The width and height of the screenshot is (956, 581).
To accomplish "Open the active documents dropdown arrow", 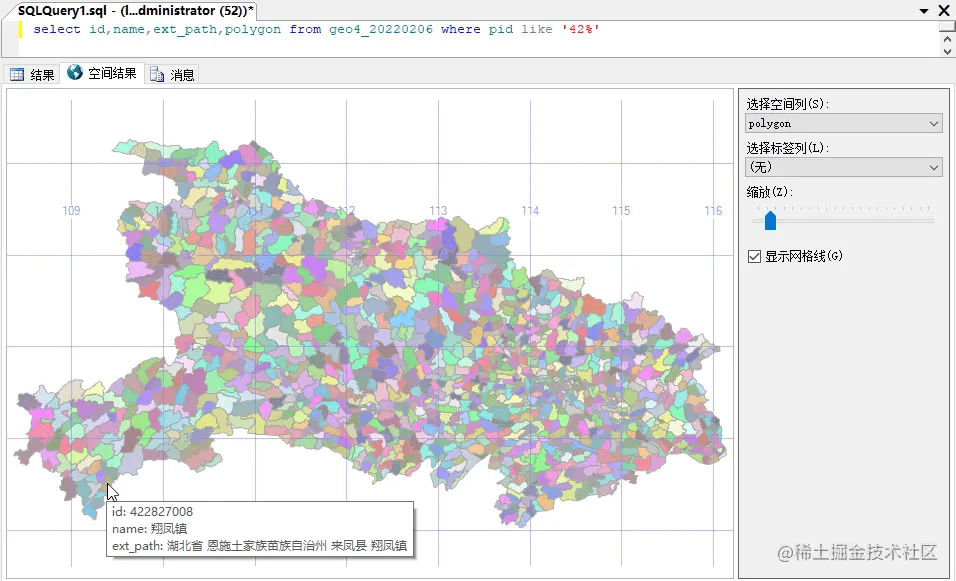I will (924, 11).
